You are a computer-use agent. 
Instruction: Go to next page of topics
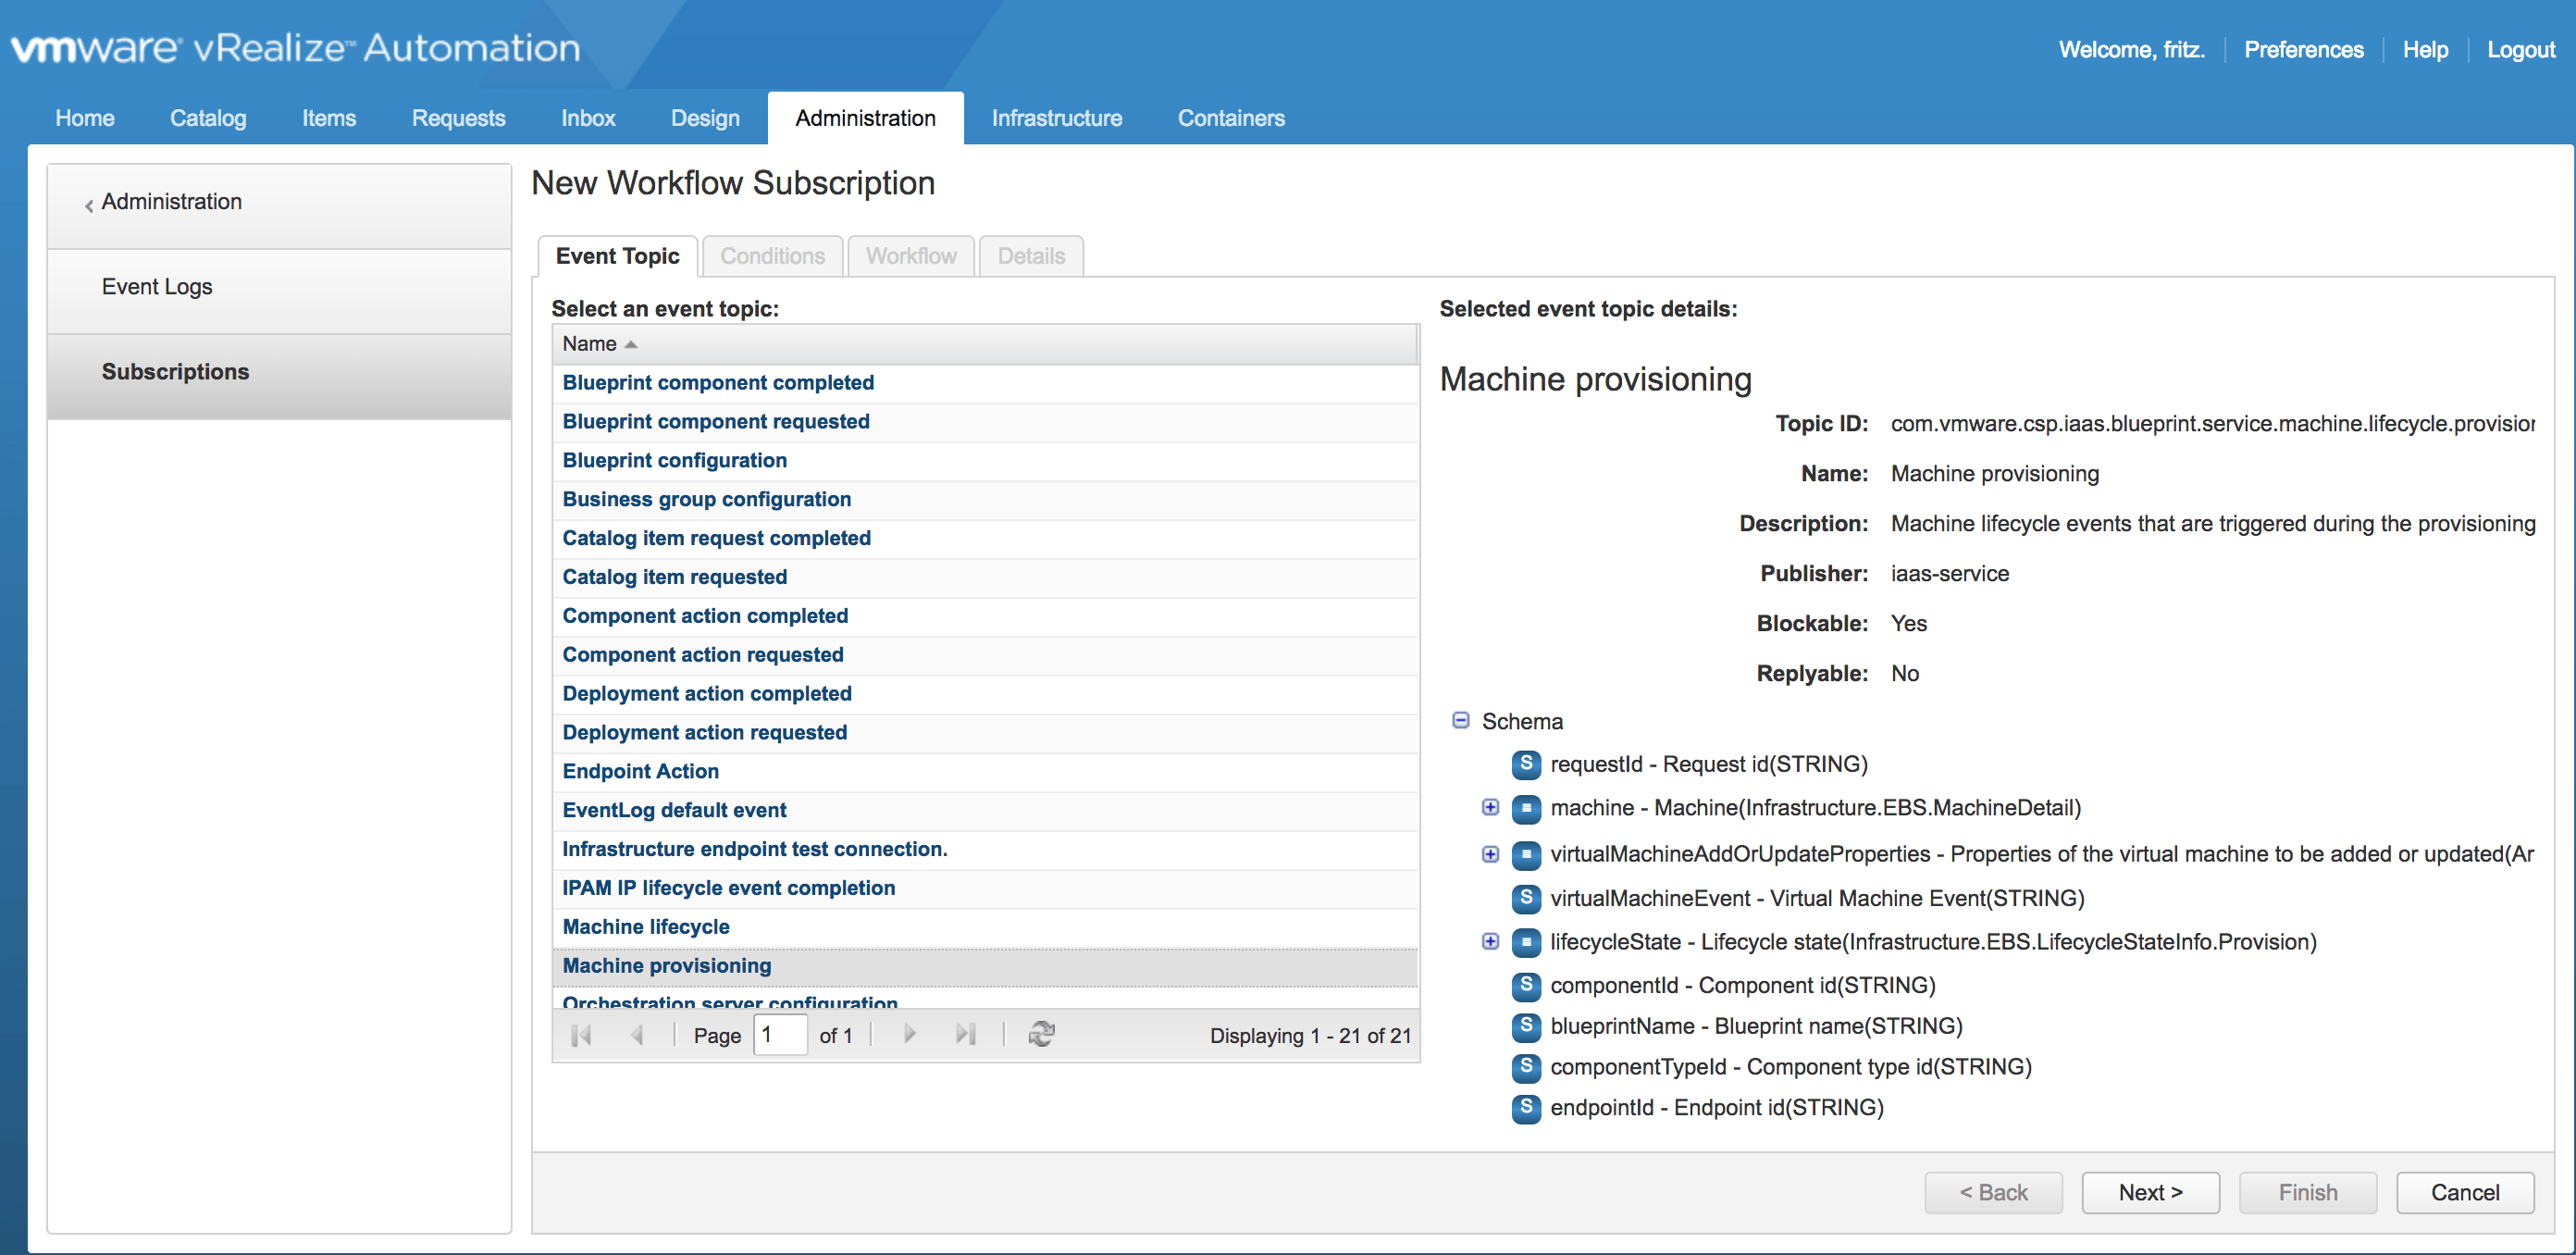coord(909,1034)
